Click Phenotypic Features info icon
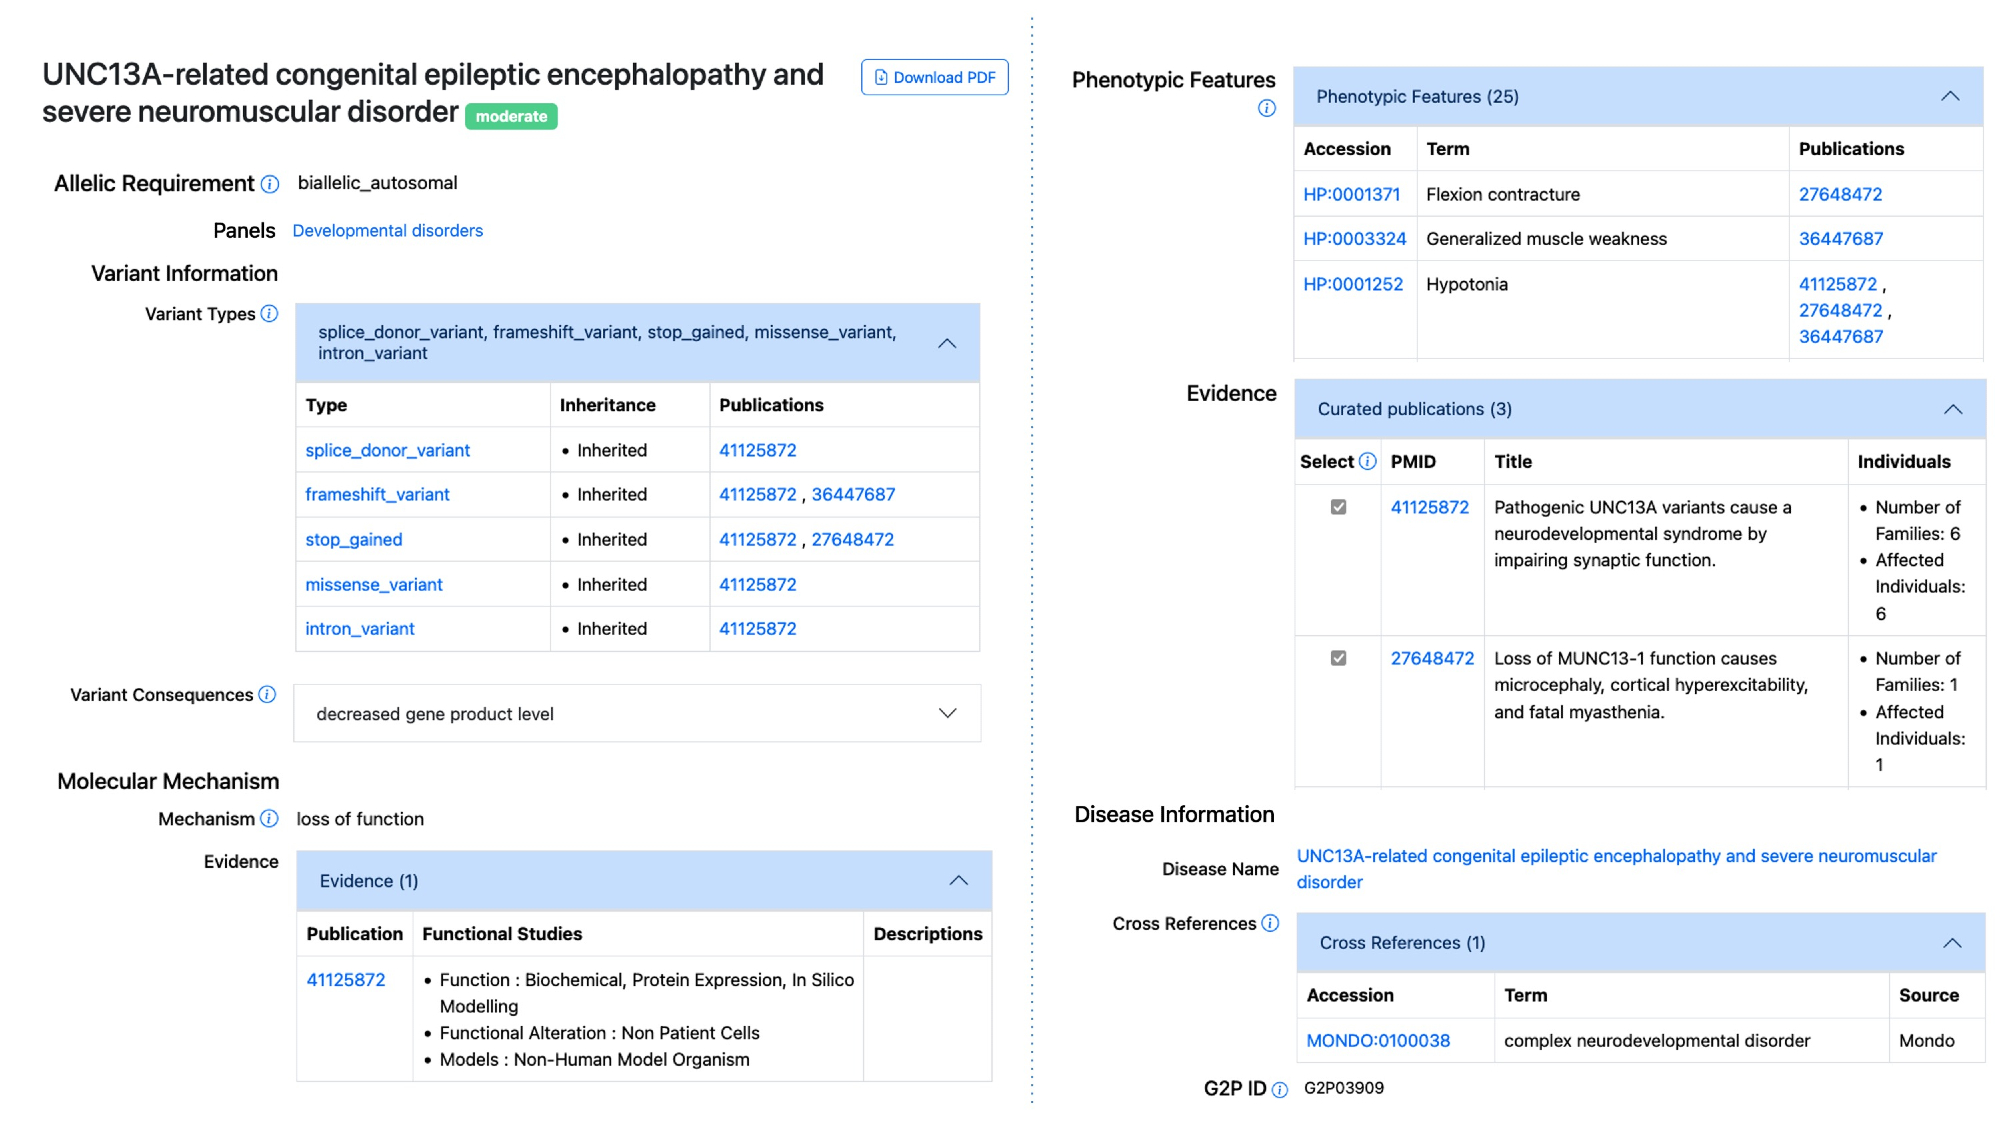 1266,109
